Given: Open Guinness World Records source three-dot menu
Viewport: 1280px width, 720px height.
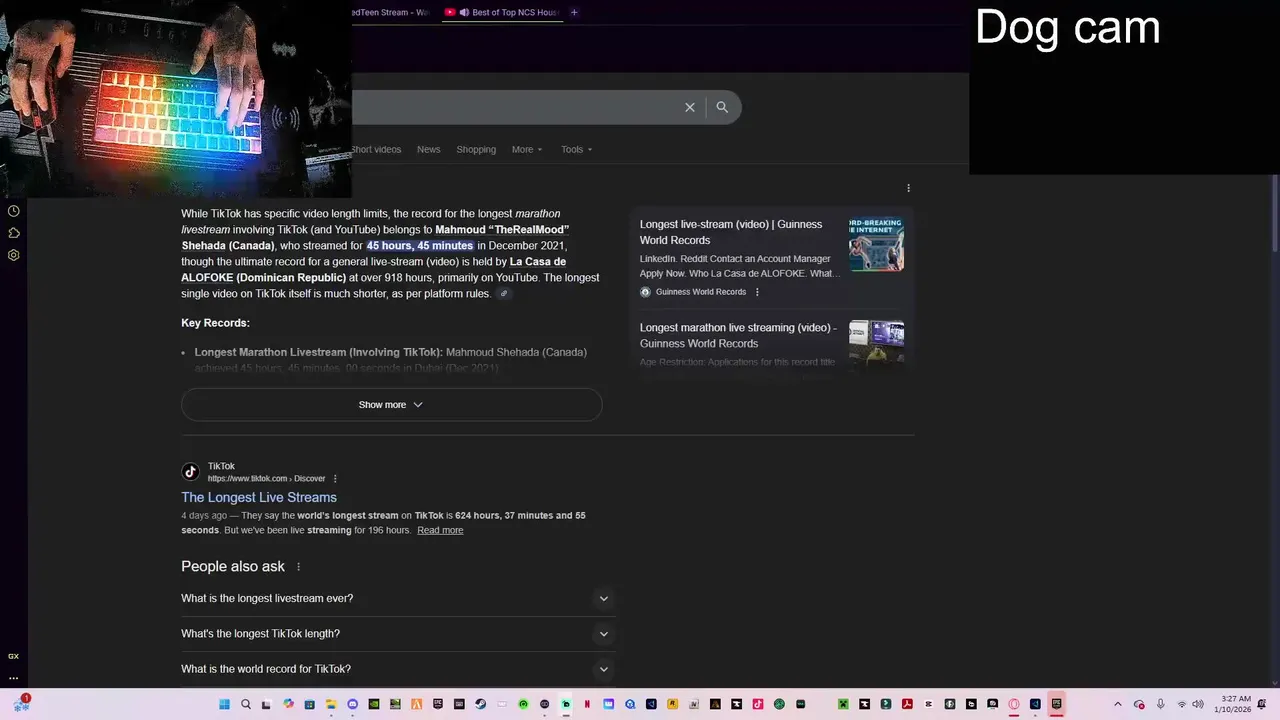Looking at the screenshot, I should click(757, 292).
